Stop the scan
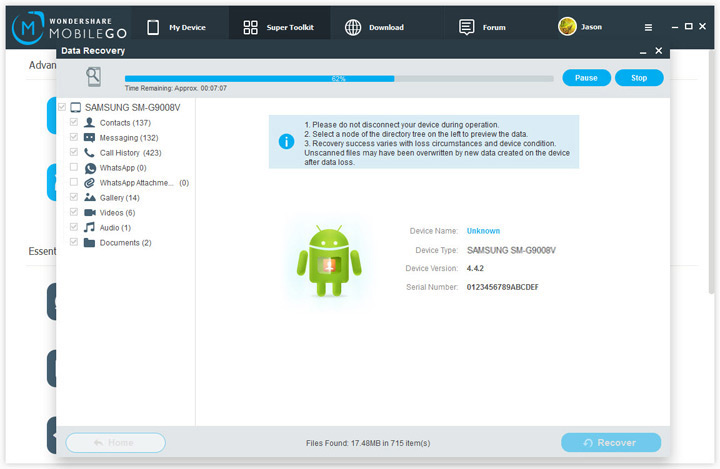Viewport: 720px width, 469px height. [x=639, y=78]
